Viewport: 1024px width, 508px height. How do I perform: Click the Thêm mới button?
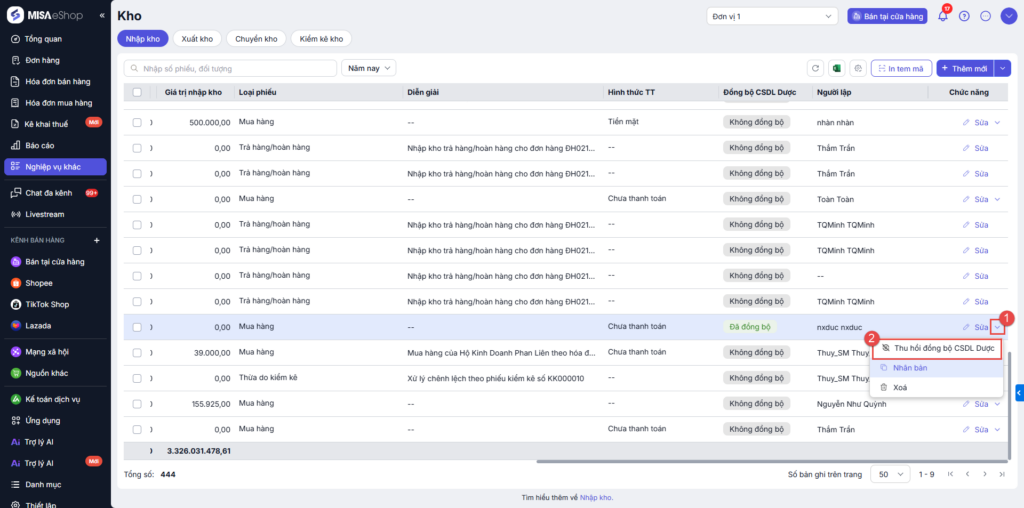(x=963, y=68)
